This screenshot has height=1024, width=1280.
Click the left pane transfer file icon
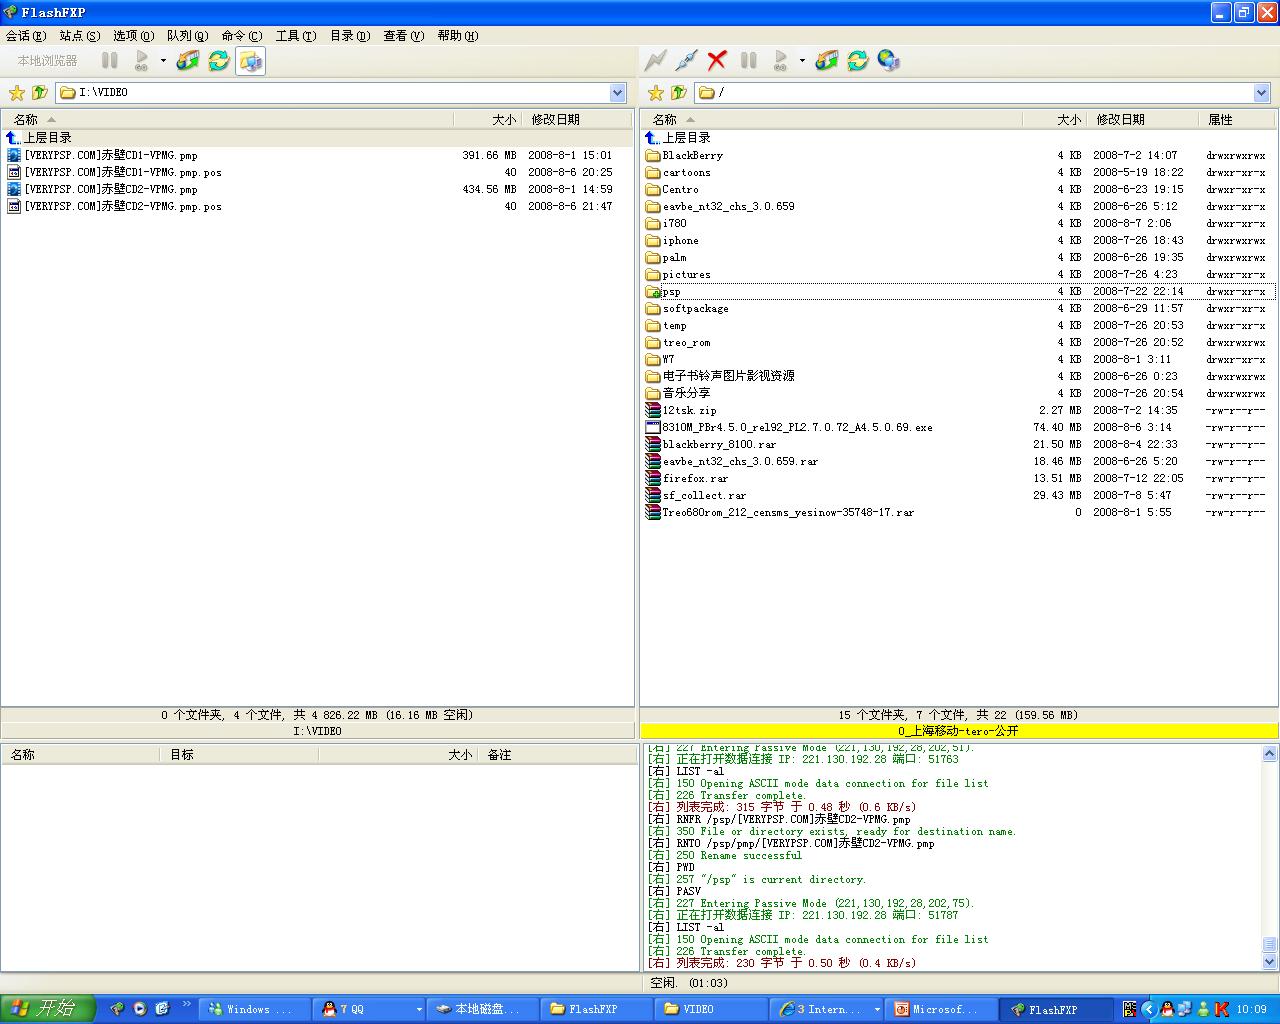(x=187, y=61)
